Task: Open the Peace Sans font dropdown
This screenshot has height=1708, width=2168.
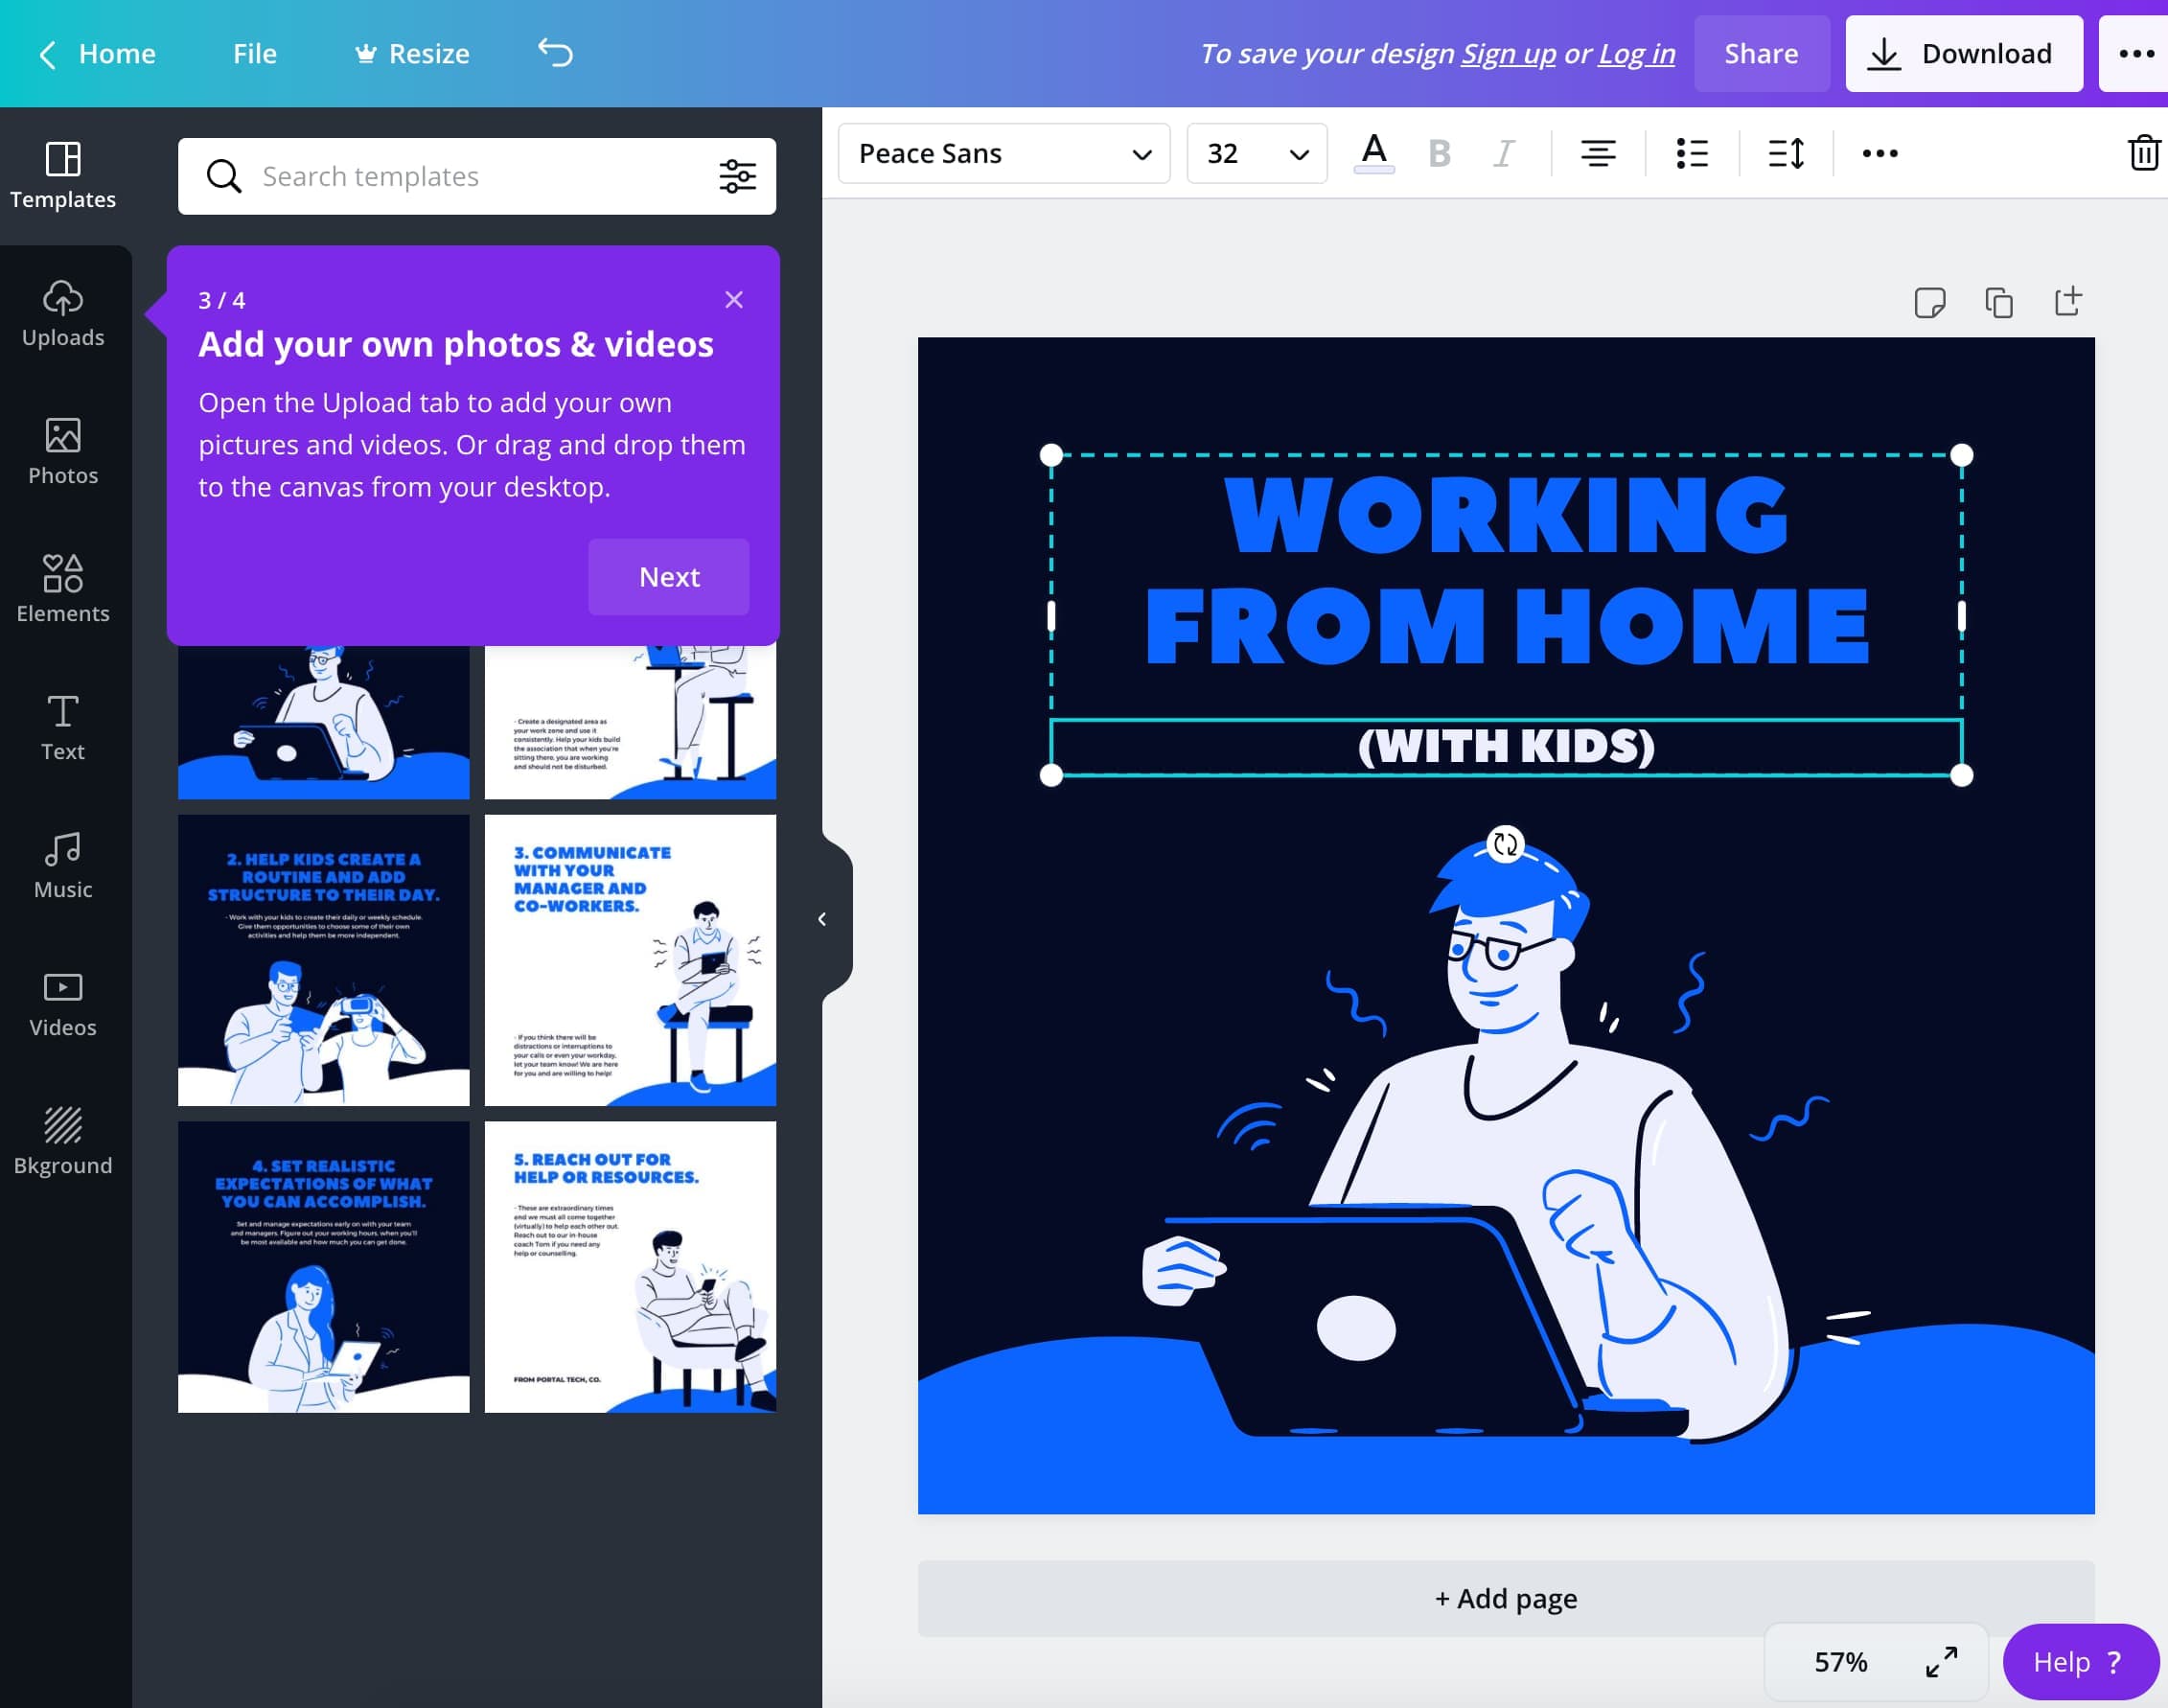Action: pyautogui.click(x=1004, y=153)
